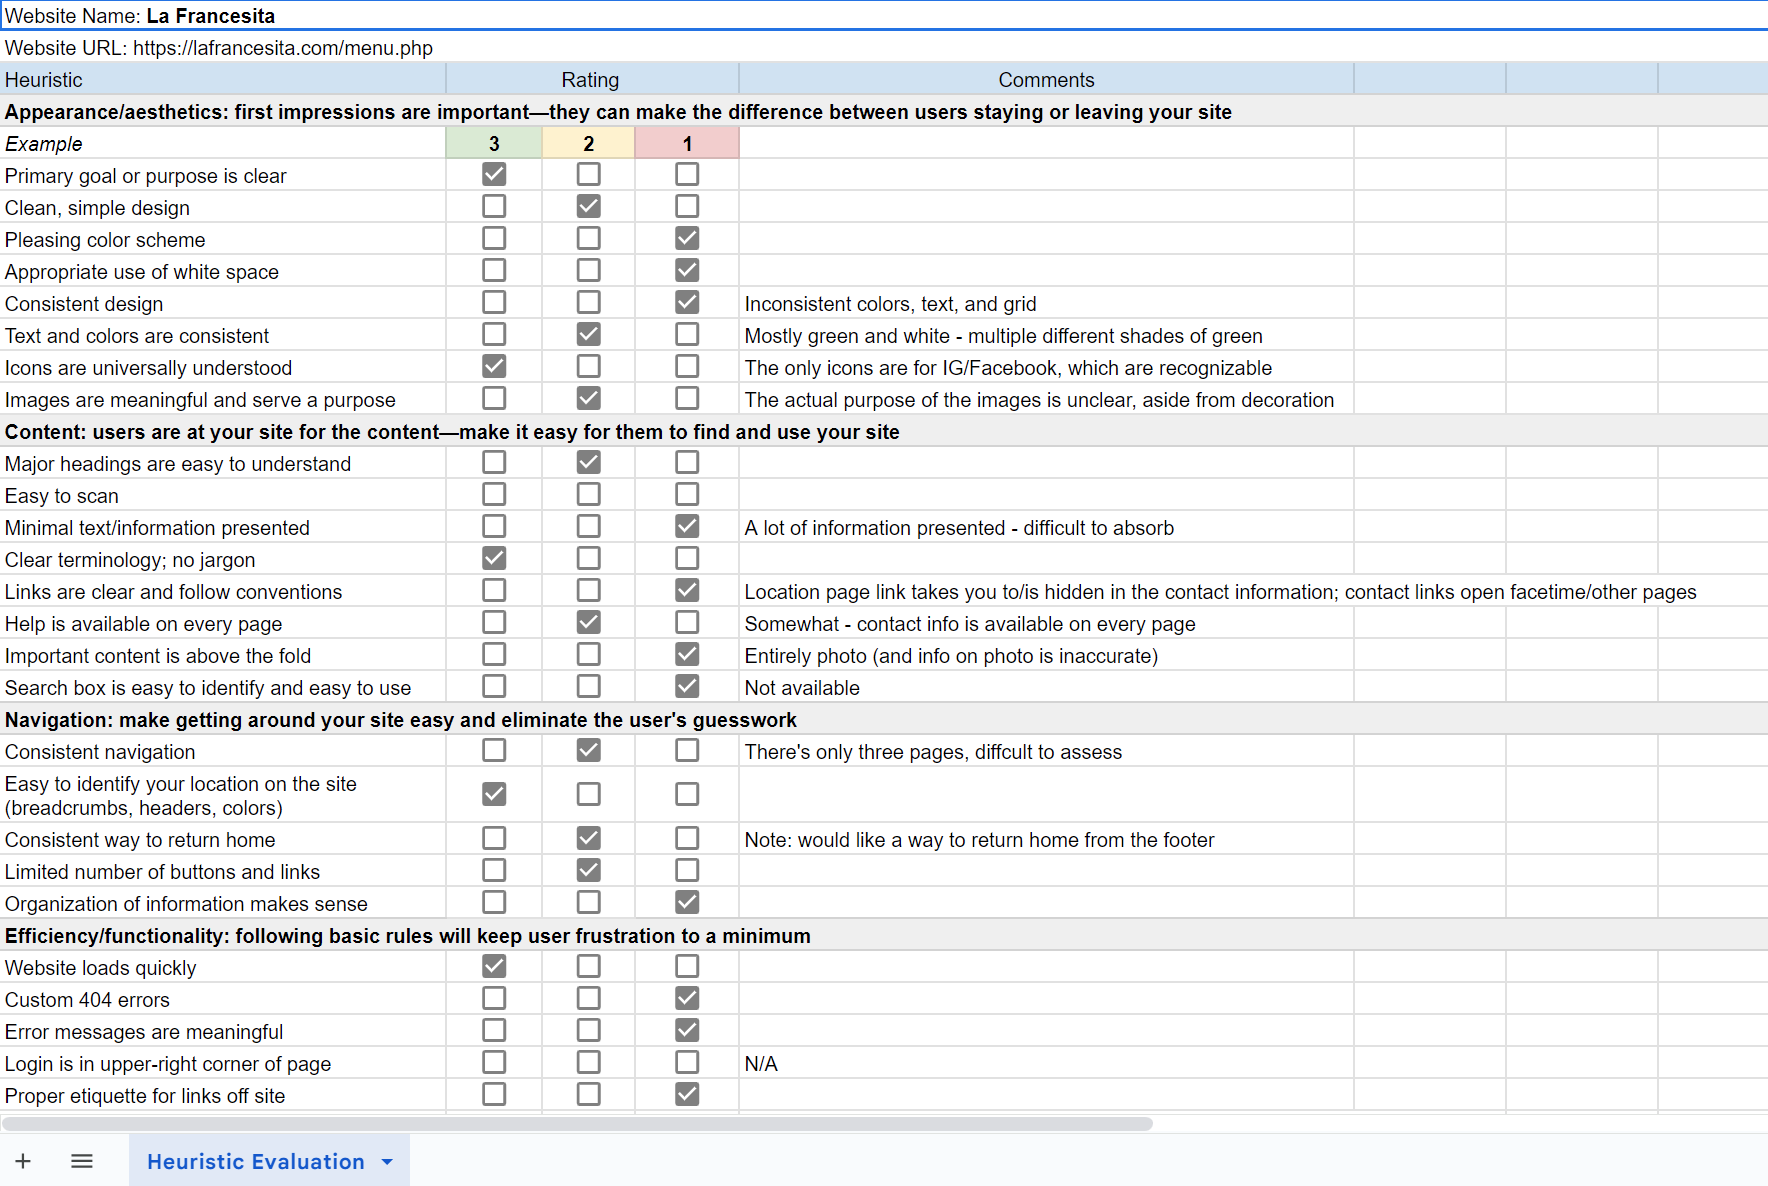
Task: Select the Website URL cell
Action: [x=884, y=47]
